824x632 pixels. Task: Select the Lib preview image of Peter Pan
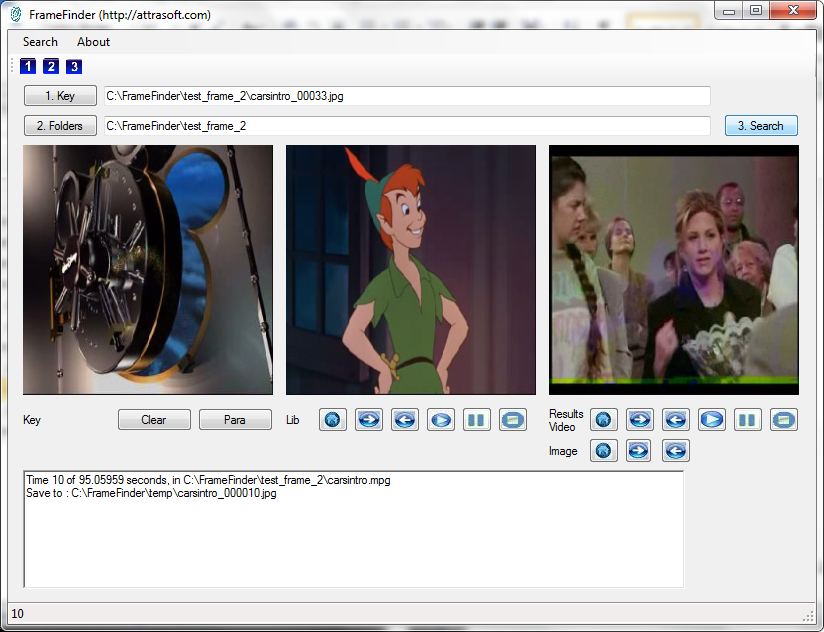[411, 270]
